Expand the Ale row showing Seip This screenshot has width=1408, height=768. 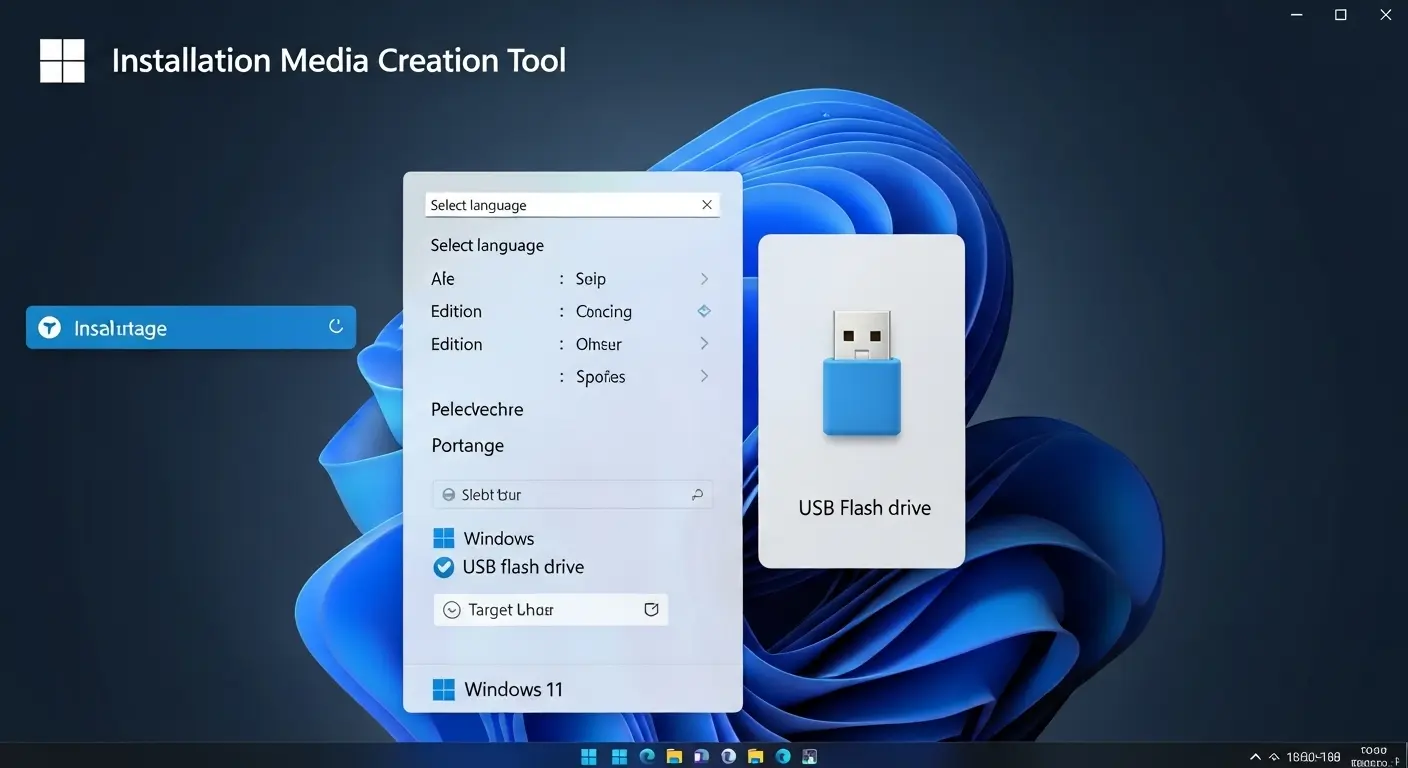tap(704, 279)
